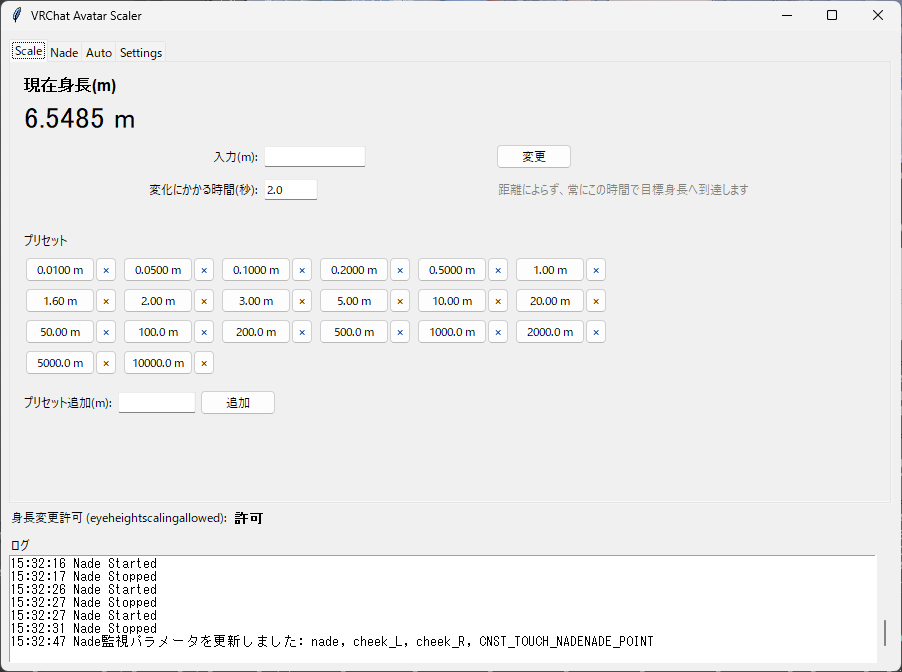
Task: Switch to the Nade tab
Action: 64,52
